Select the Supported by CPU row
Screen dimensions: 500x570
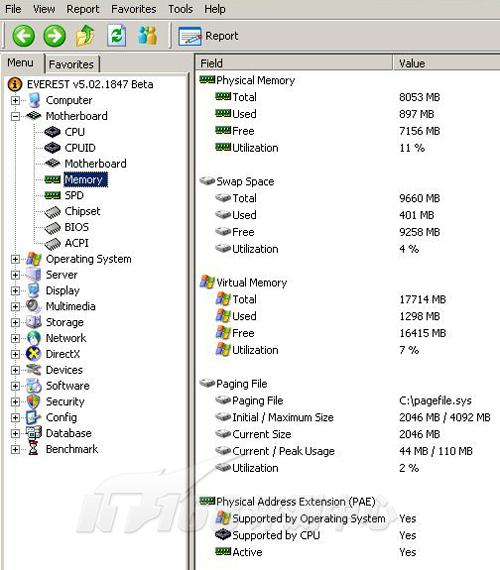click(x=276, y=535)
